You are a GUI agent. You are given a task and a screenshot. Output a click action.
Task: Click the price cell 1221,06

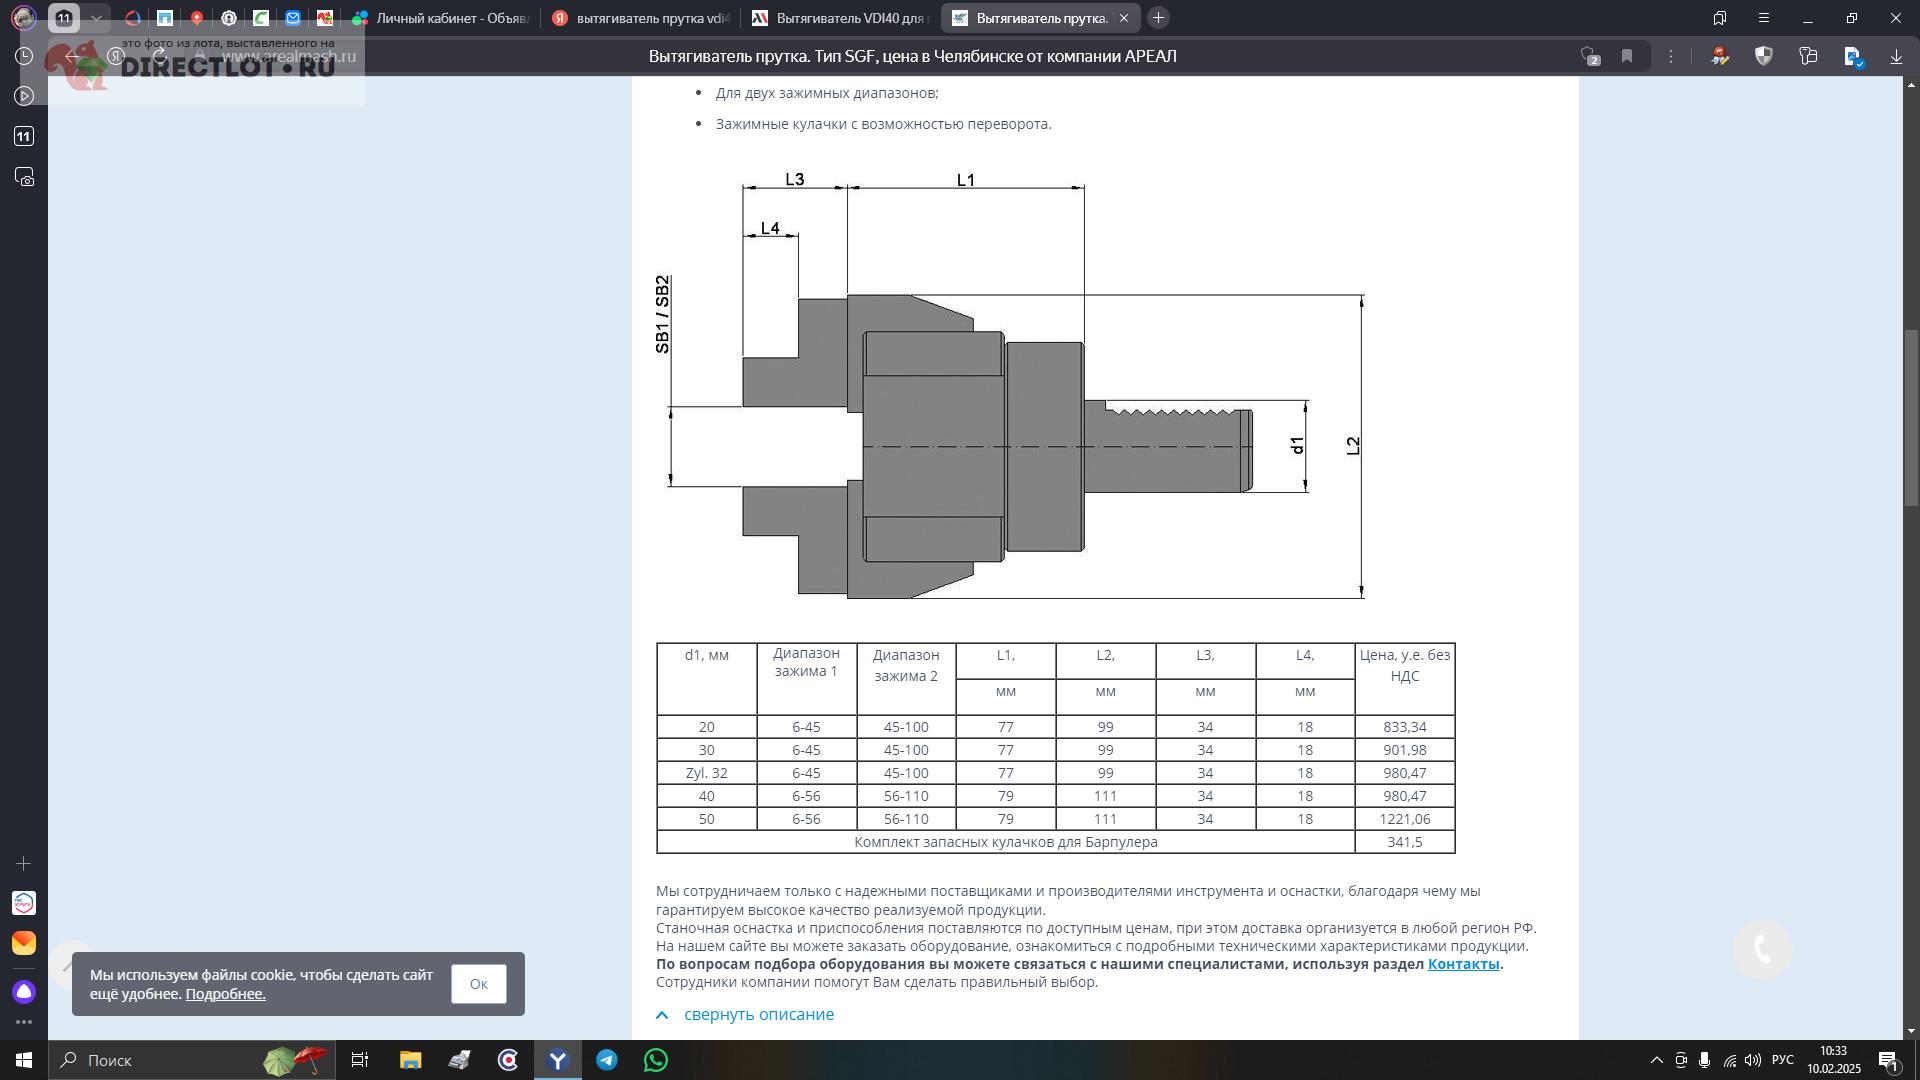[1405, 819]
